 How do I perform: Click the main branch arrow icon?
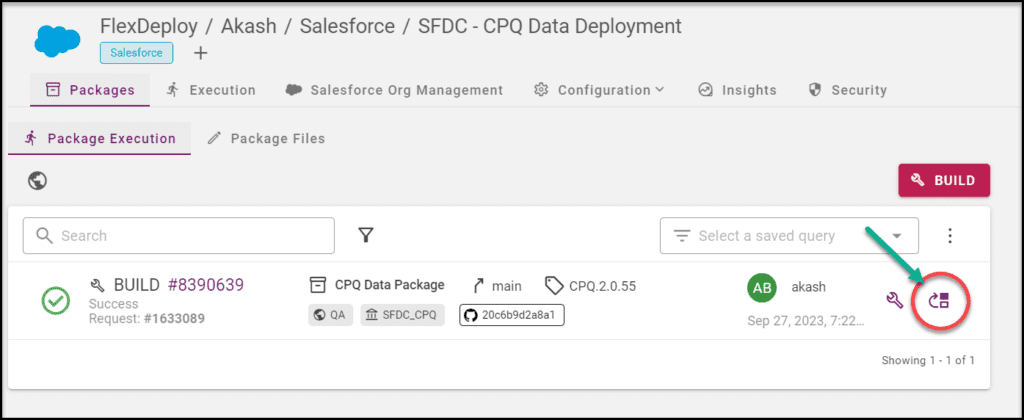pos(478,285)
